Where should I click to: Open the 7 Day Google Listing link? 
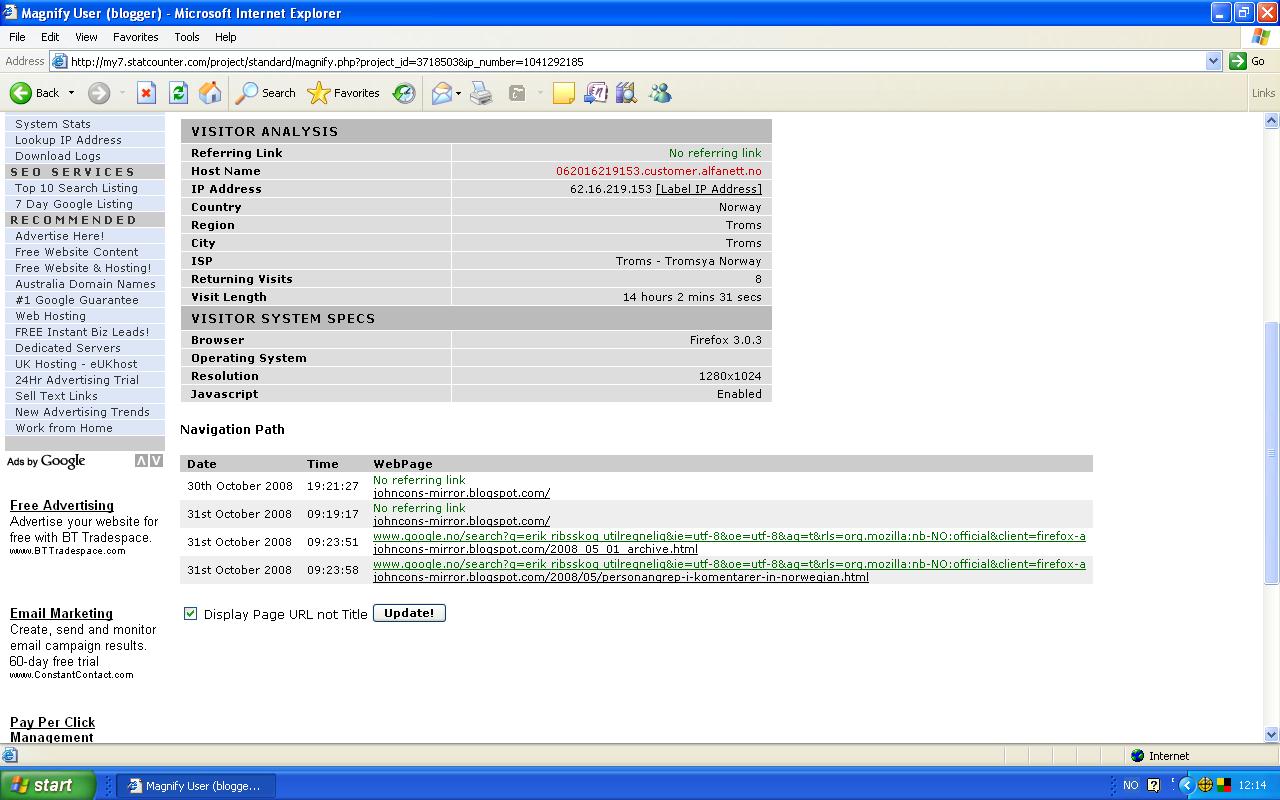(74, 204)
